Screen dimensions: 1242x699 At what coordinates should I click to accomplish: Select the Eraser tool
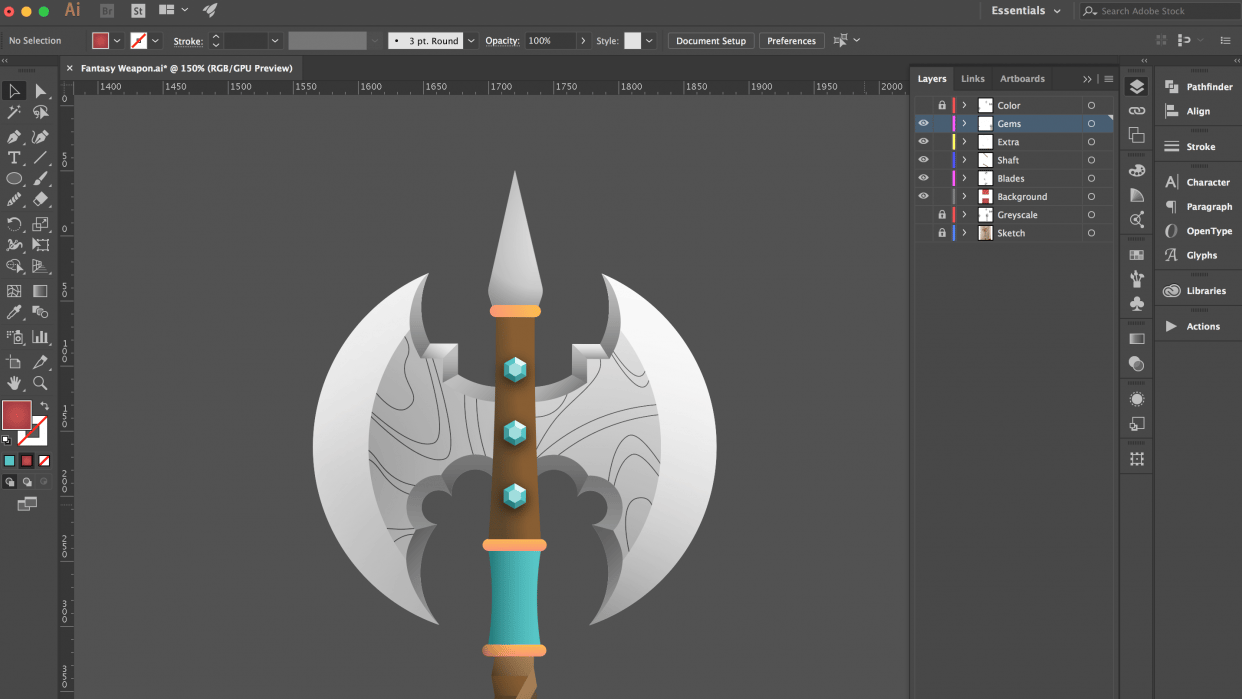pyautogui.click(x=40, y=199)
